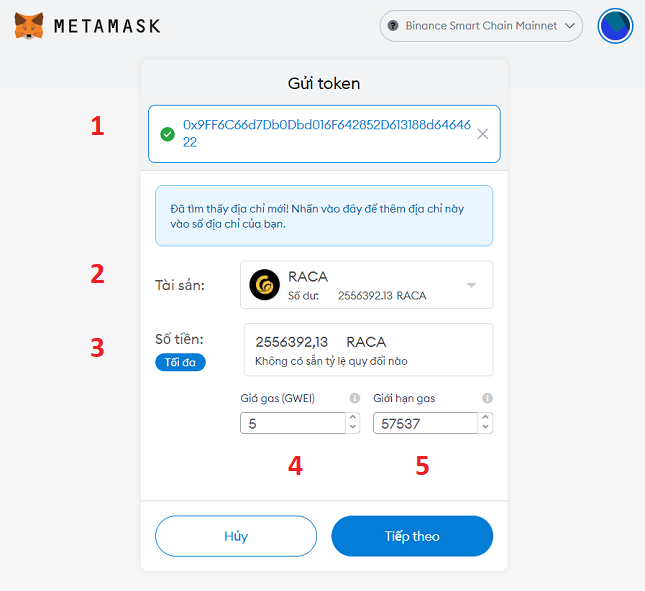645x591 pixels.
Task: Click the network question-mark icon
Action: [393, 26]
